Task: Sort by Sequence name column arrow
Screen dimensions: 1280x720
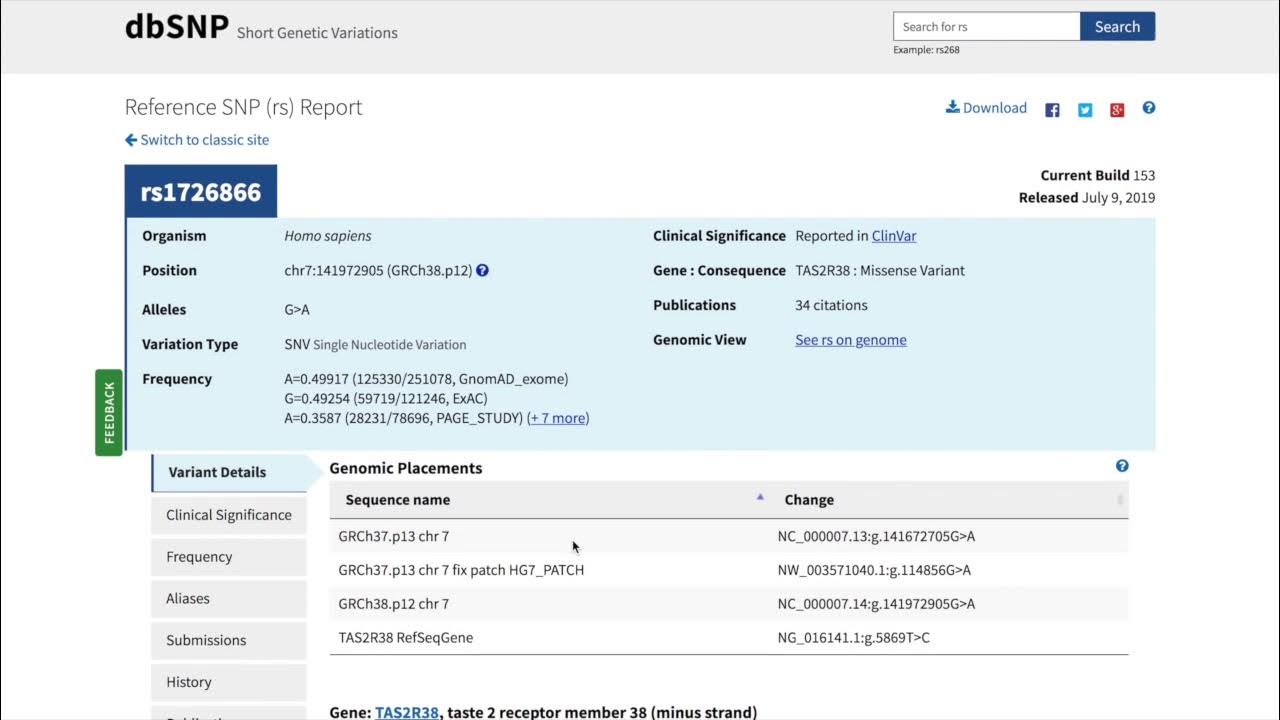Action: point(760,497)
